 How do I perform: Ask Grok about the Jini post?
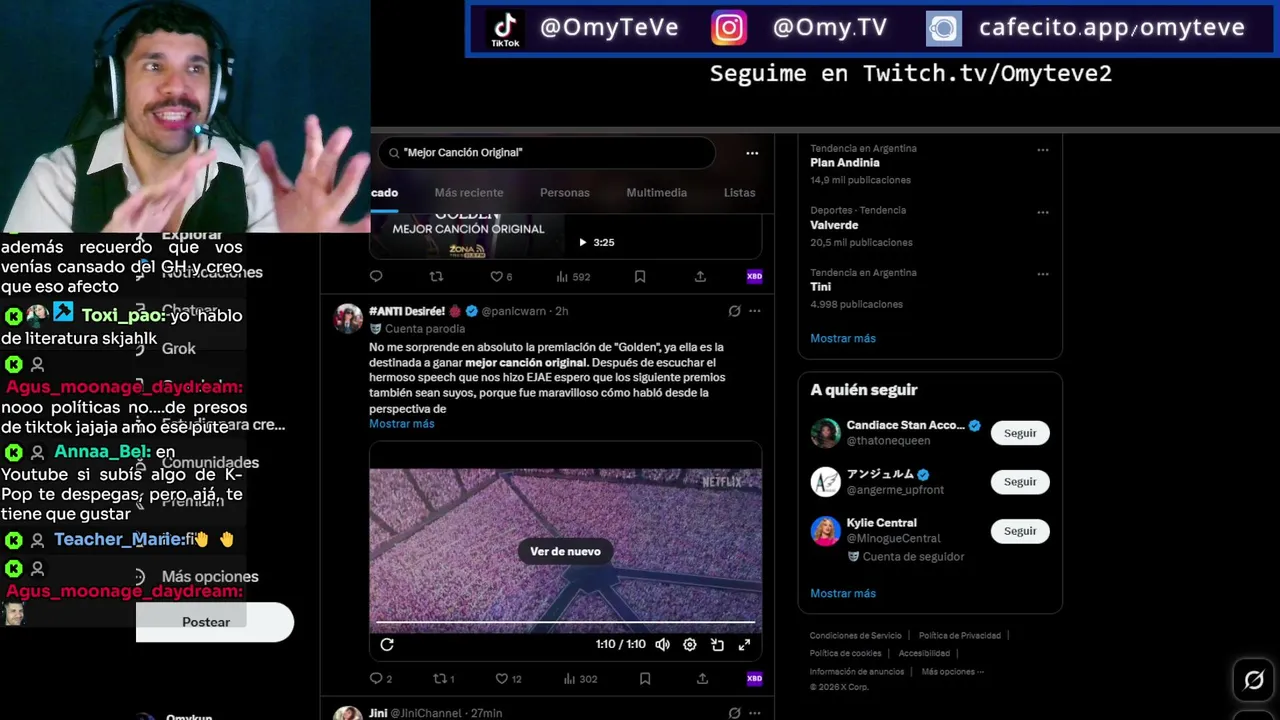[x=734, y=713]
